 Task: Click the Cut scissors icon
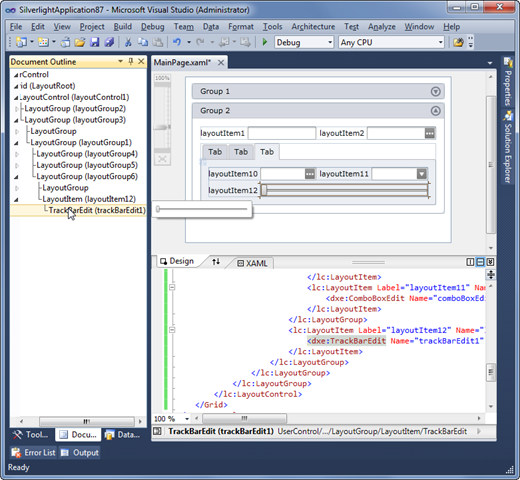128,42
